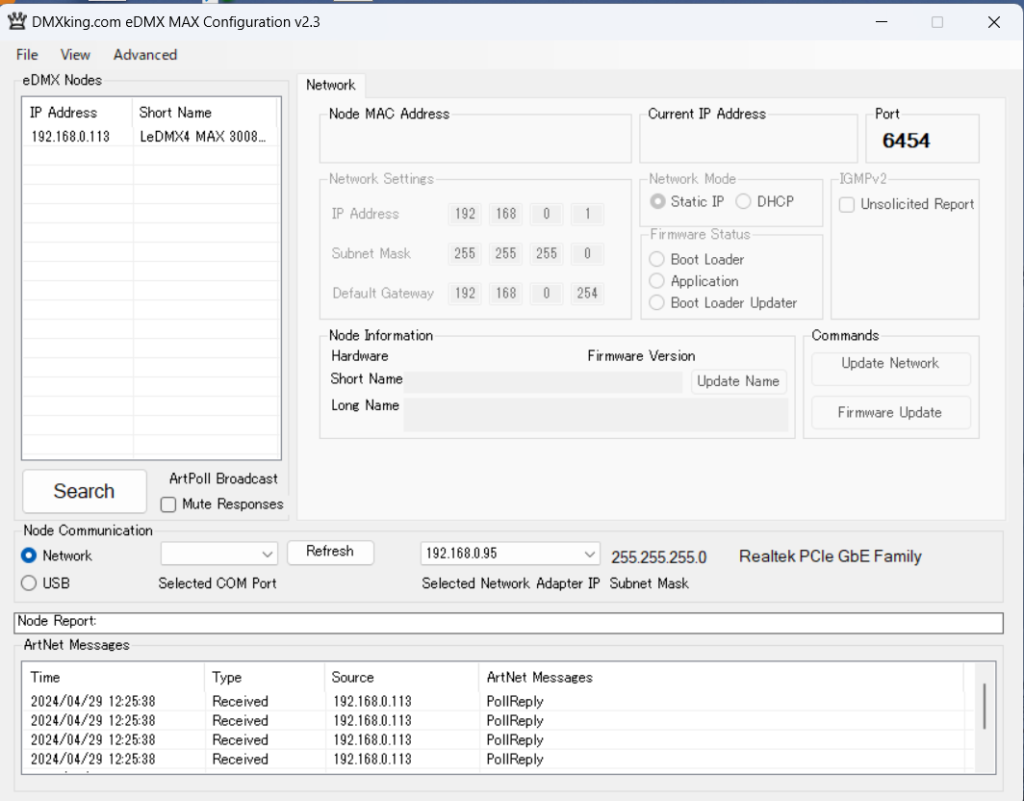1024x801 pixels.
Task: Click the Type column header
Action: pos(264,678)
